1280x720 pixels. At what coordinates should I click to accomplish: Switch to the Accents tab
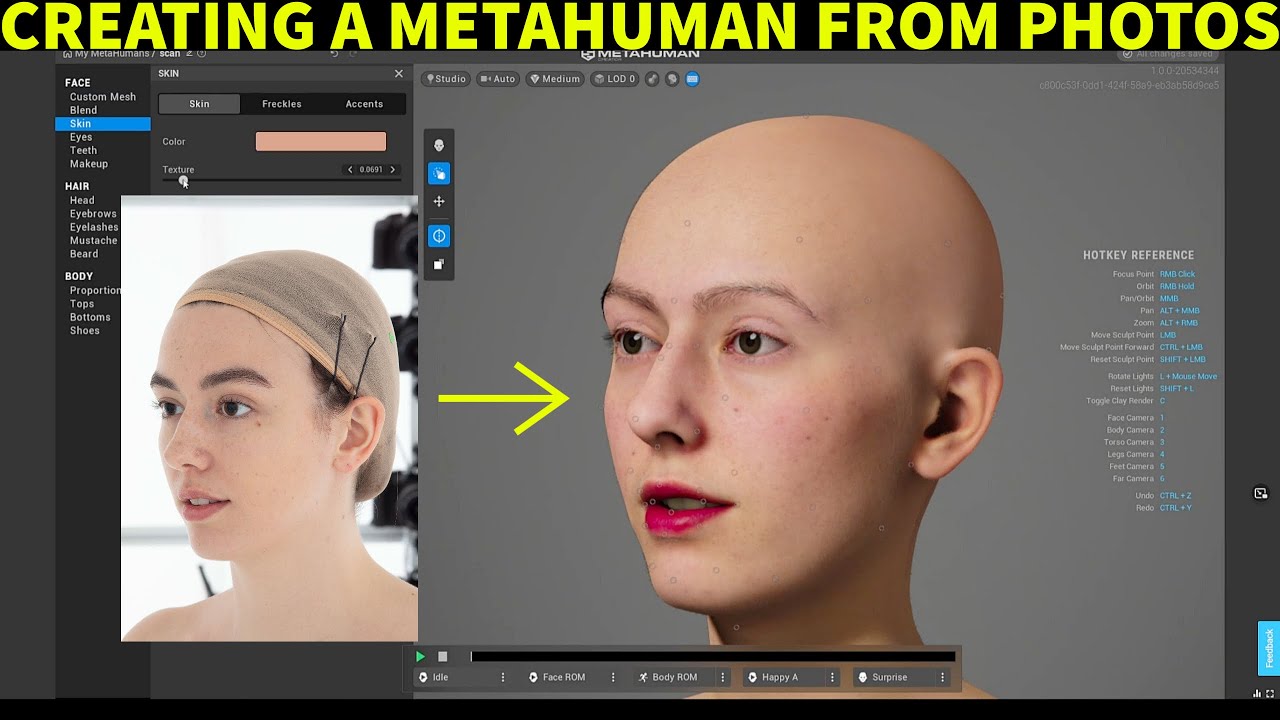(x=364, y=103)
